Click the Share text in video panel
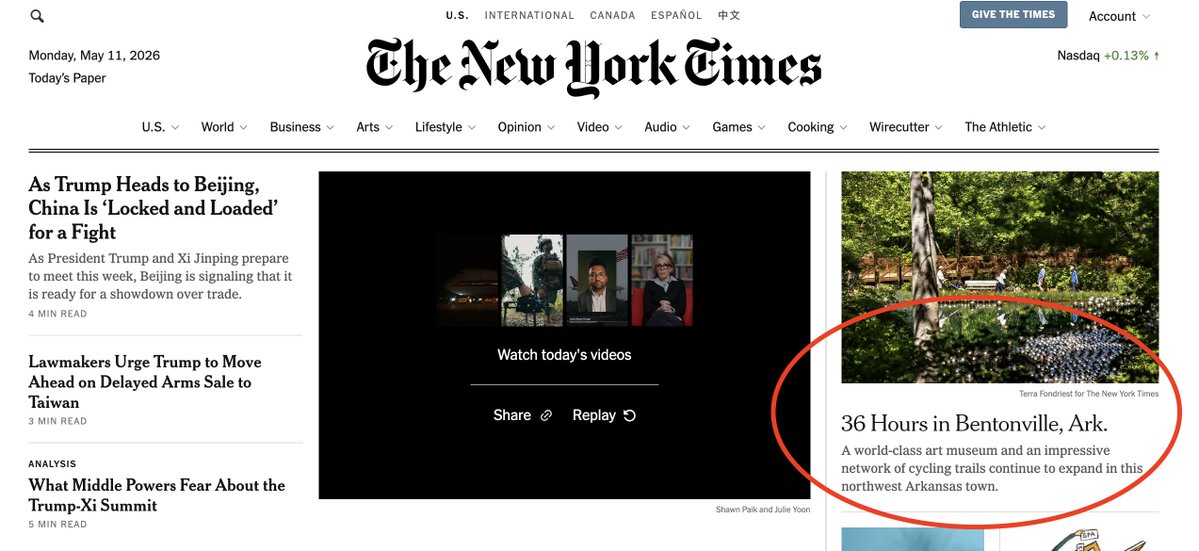This screenshot has height=551, width=1199. click(x=512, y=416)
